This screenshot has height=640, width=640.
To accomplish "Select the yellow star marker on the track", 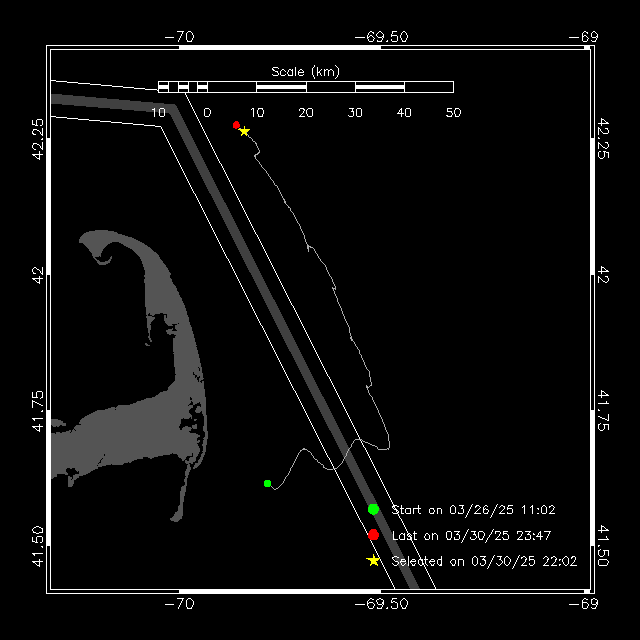I will pos(245,131).
